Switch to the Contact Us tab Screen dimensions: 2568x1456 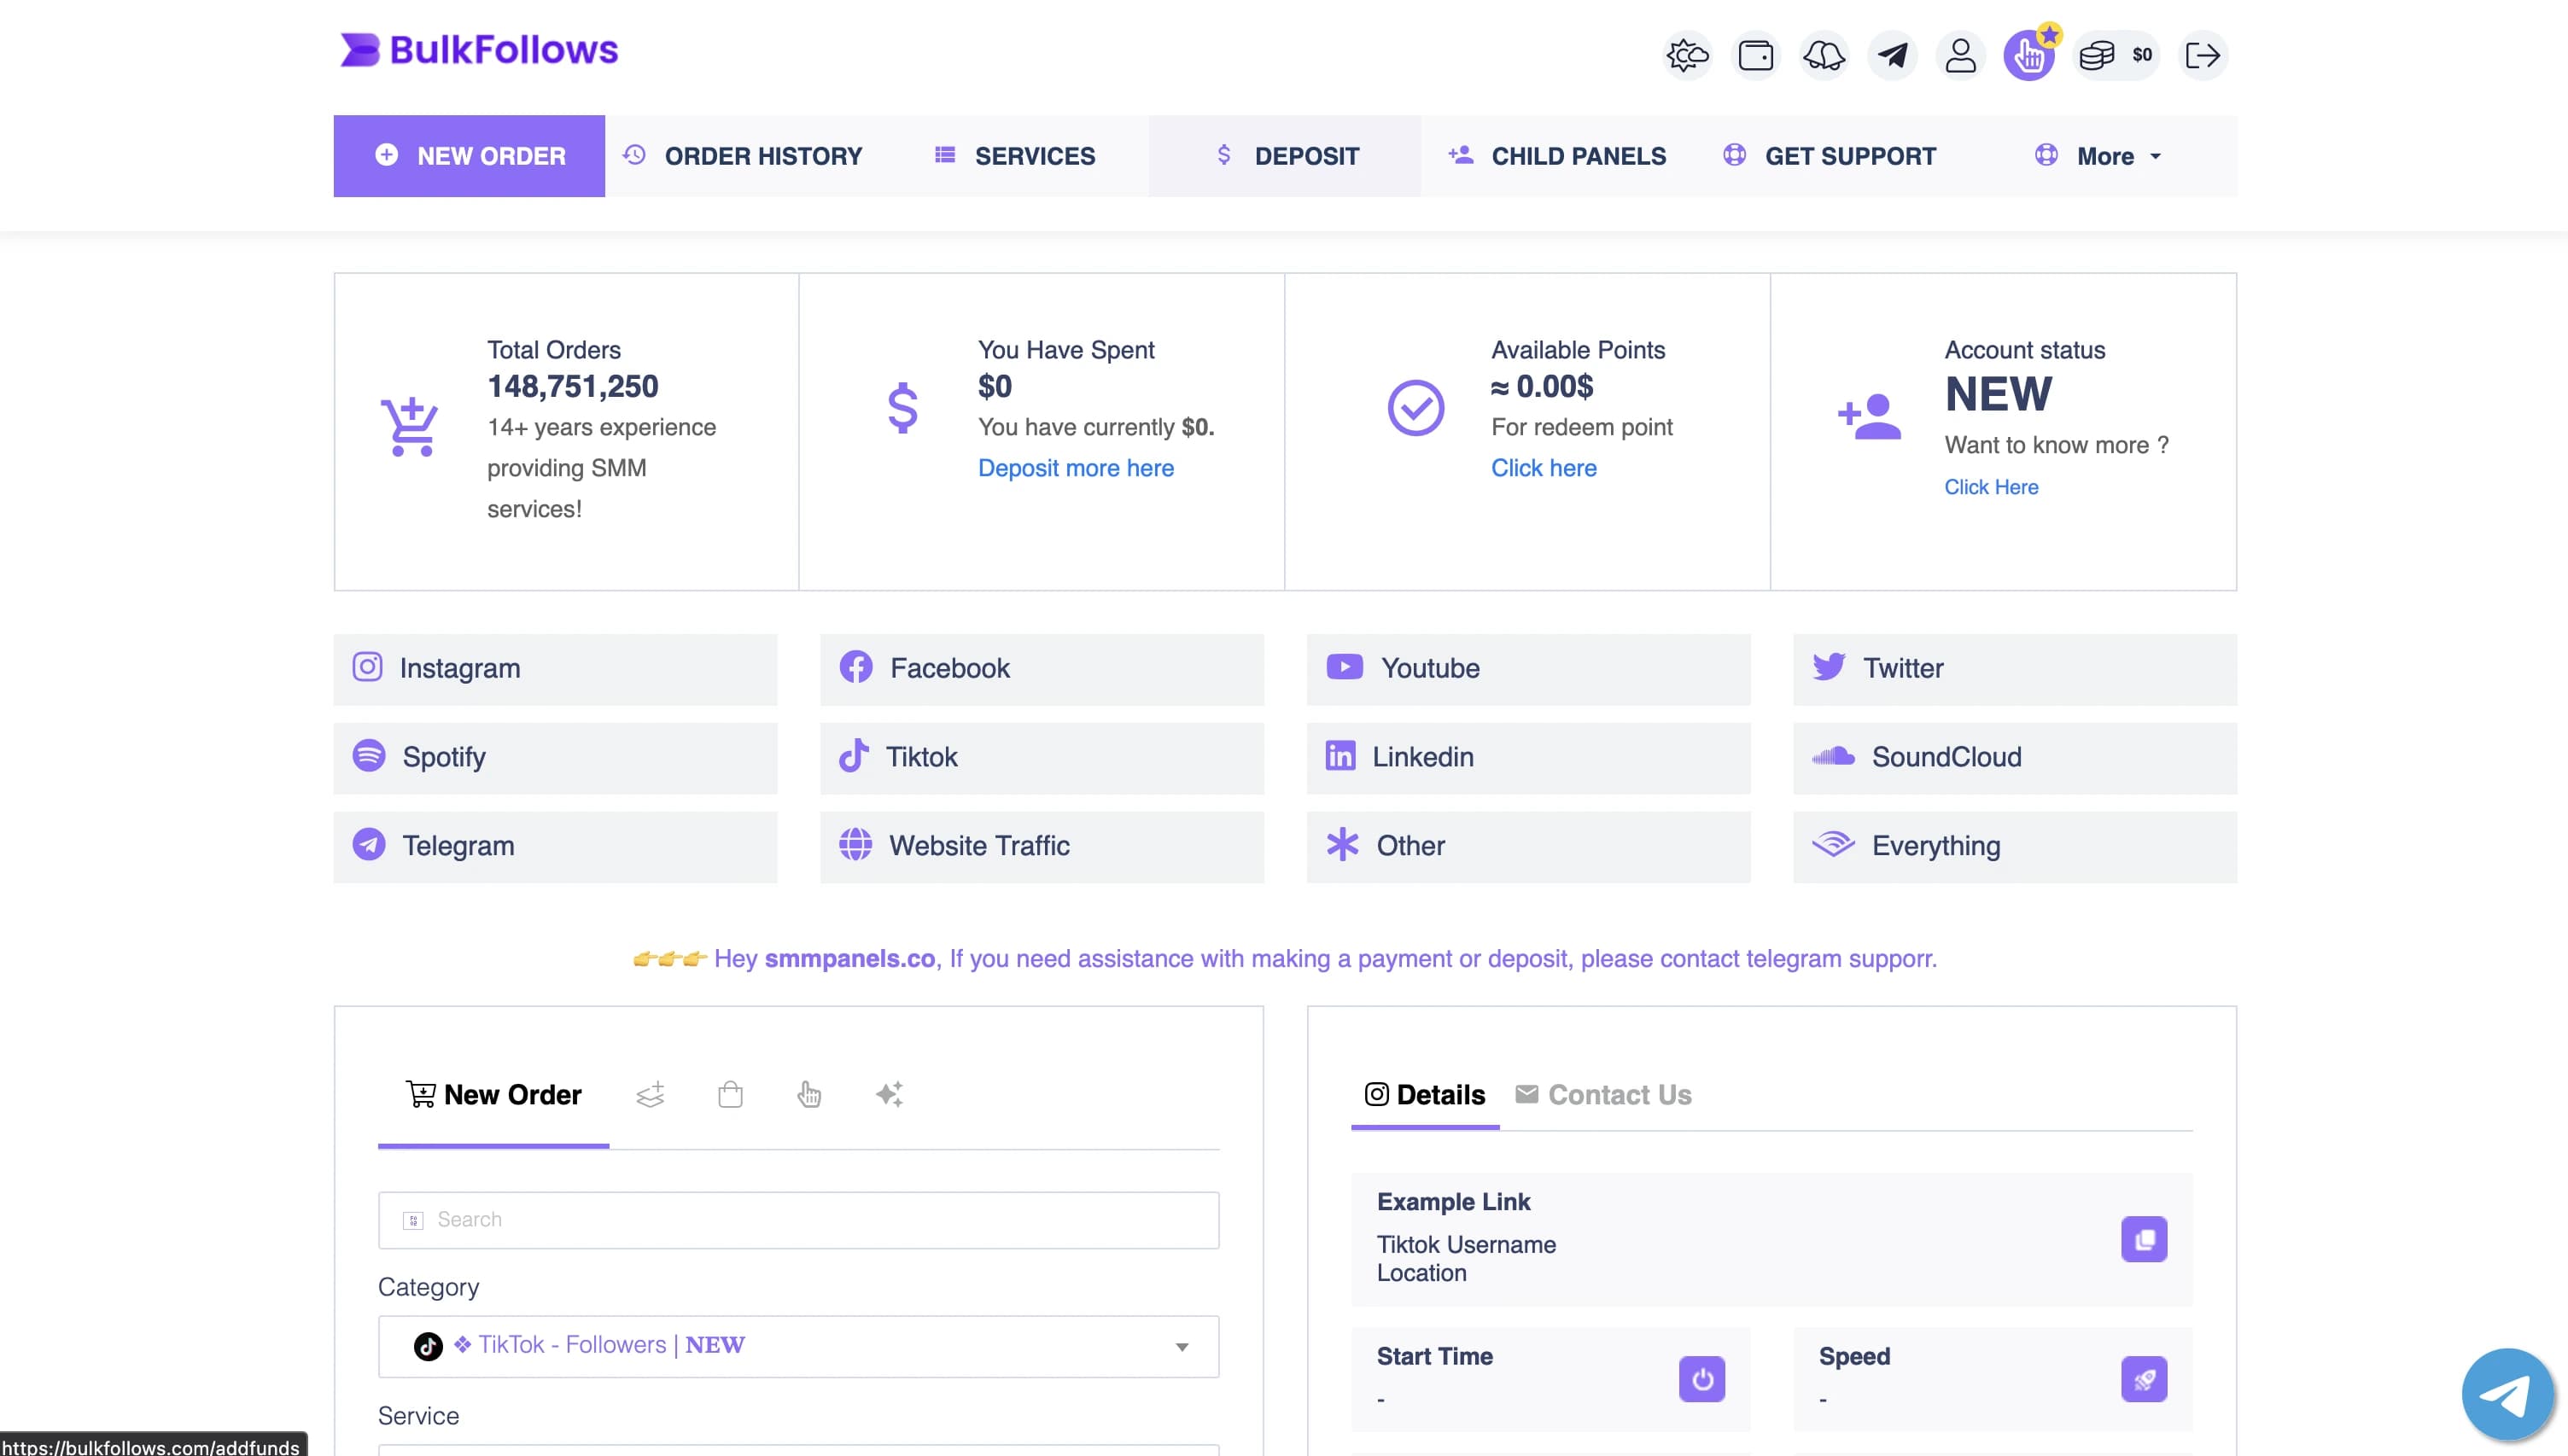(1603, 1095)
